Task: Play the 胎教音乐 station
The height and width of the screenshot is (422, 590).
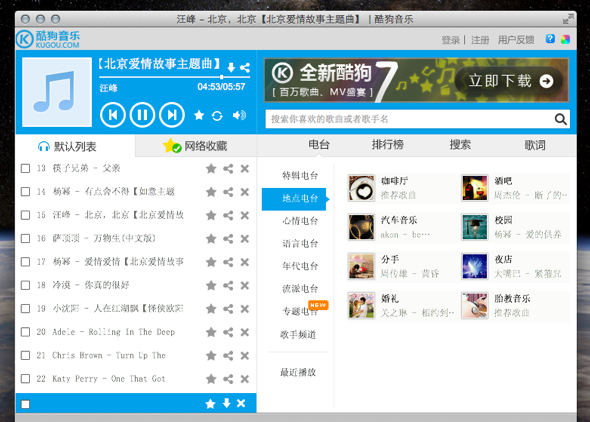Action: coord(474,305)
